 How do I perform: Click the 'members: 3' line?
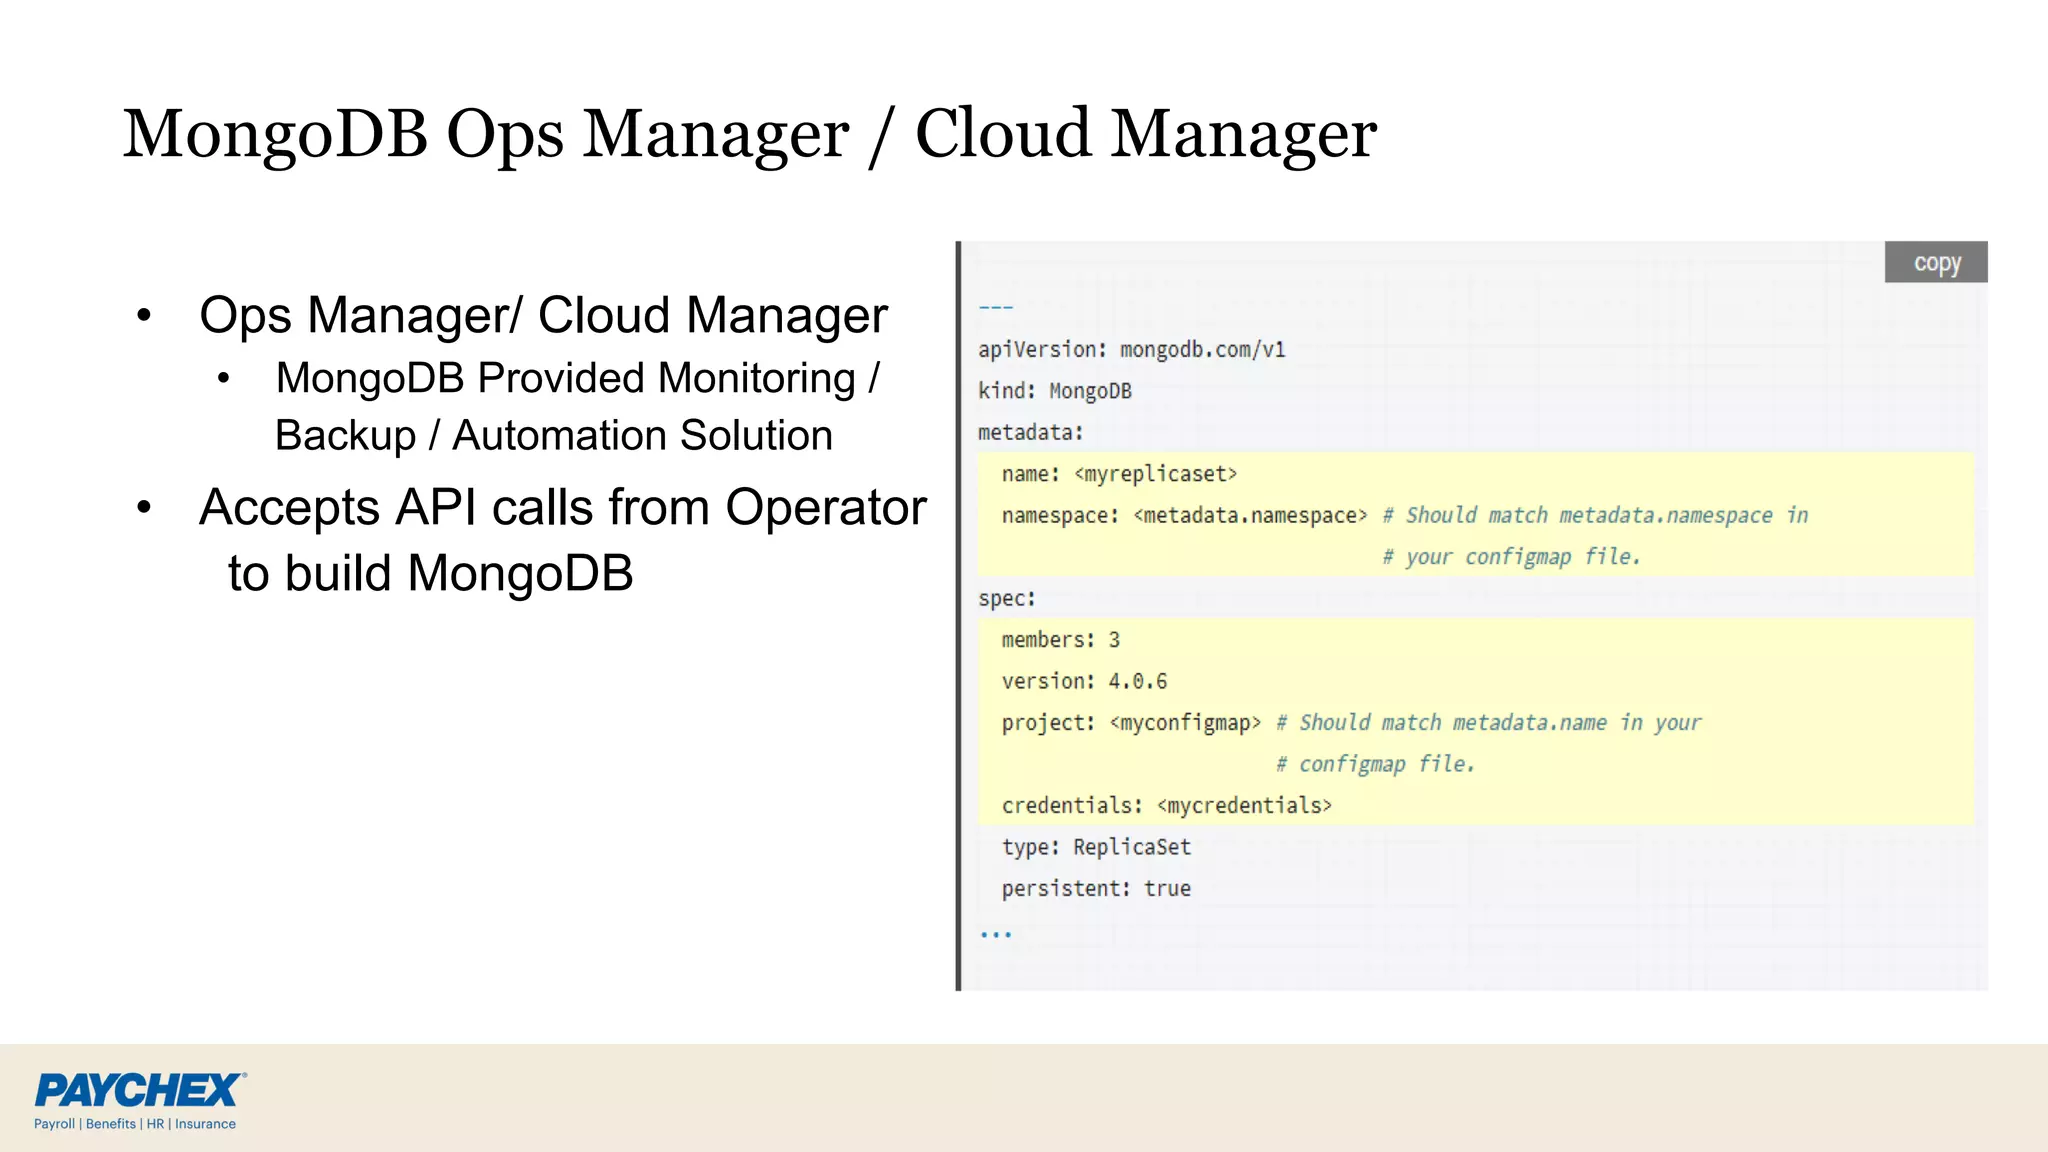coord(1060,640)
